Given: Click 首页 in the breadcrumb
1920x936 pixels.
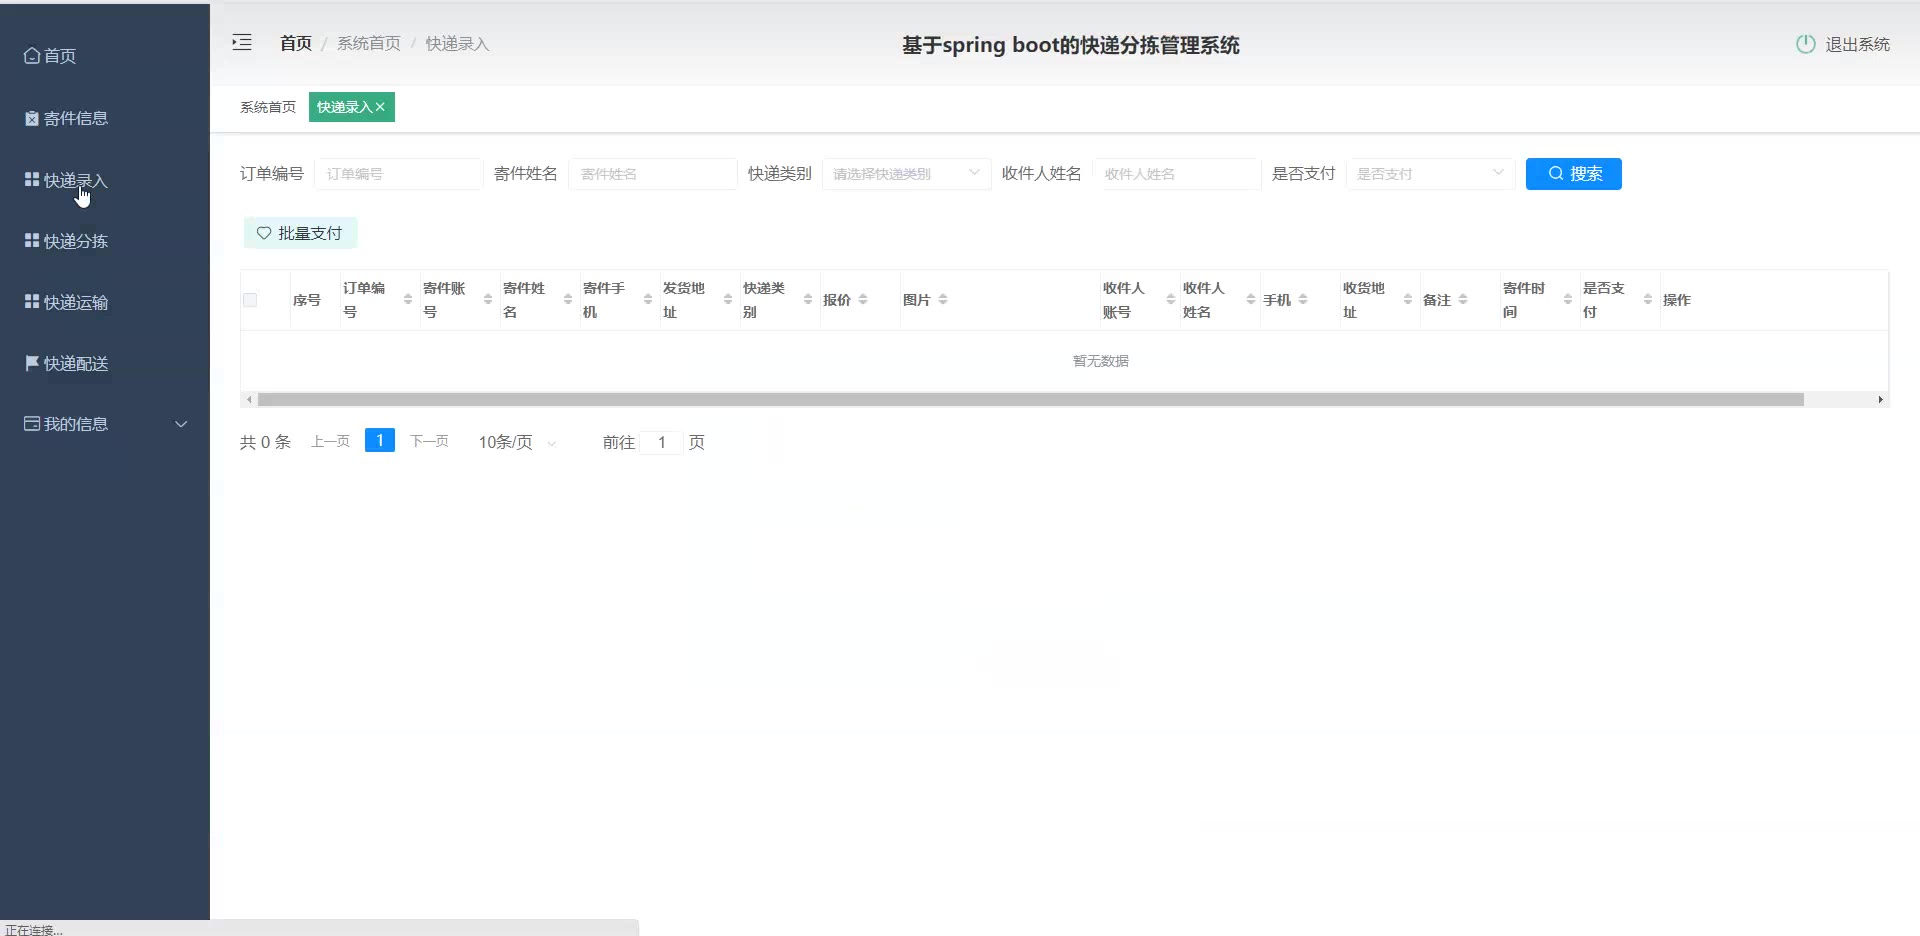Looking at the screenshot, I should (x=296, y=43).
